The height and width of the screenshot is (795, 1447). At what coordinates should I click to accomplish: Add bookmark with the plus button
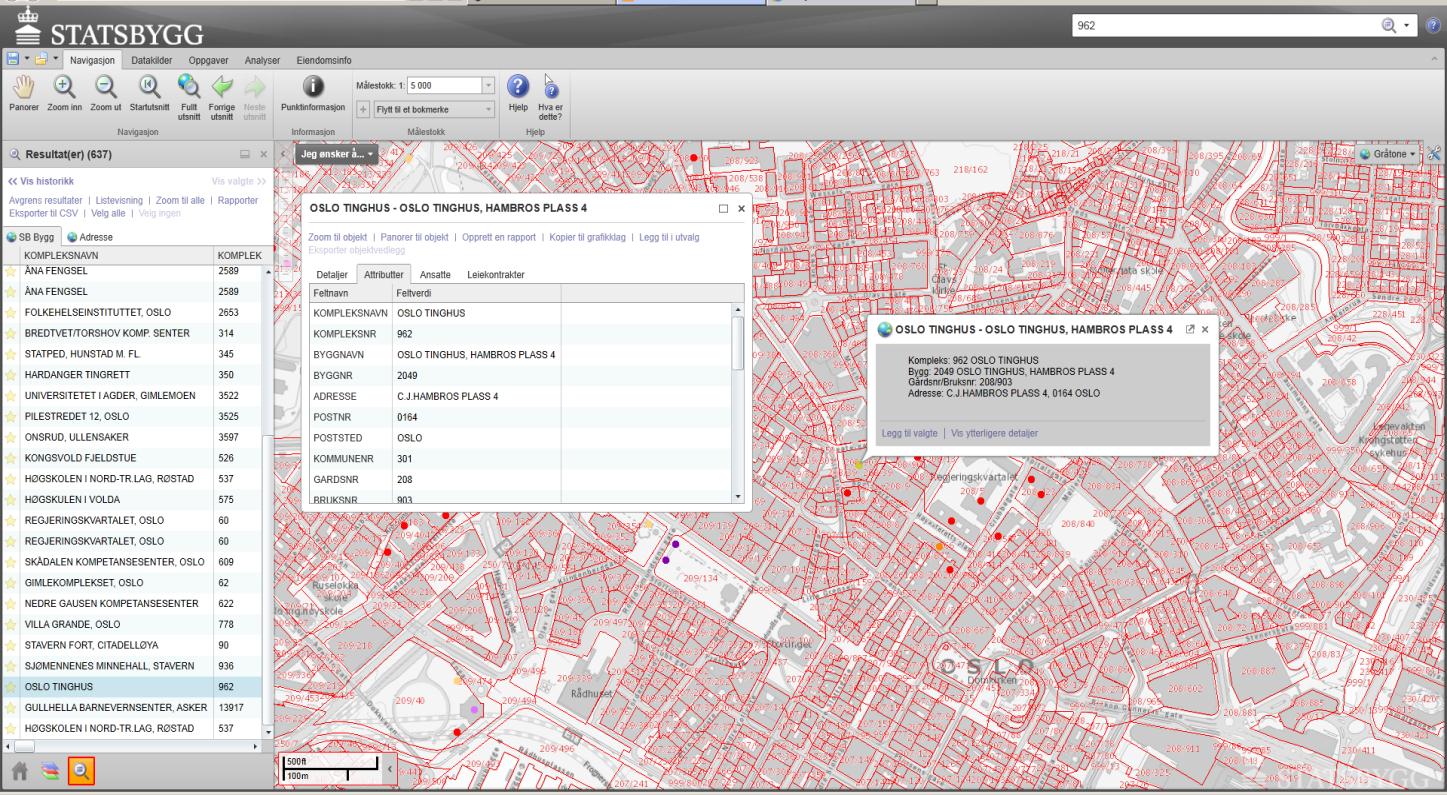[363, 108]
